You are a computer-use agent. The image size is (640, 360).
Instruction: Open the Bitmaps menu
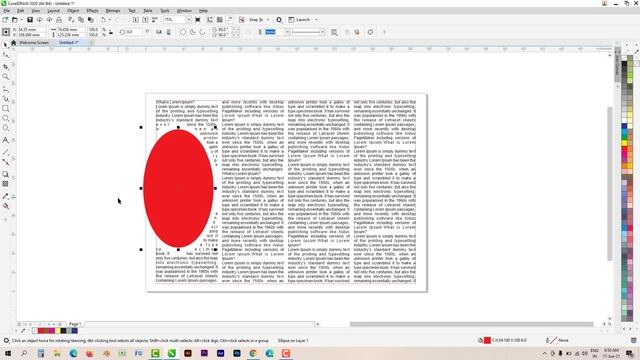point(113,11)
